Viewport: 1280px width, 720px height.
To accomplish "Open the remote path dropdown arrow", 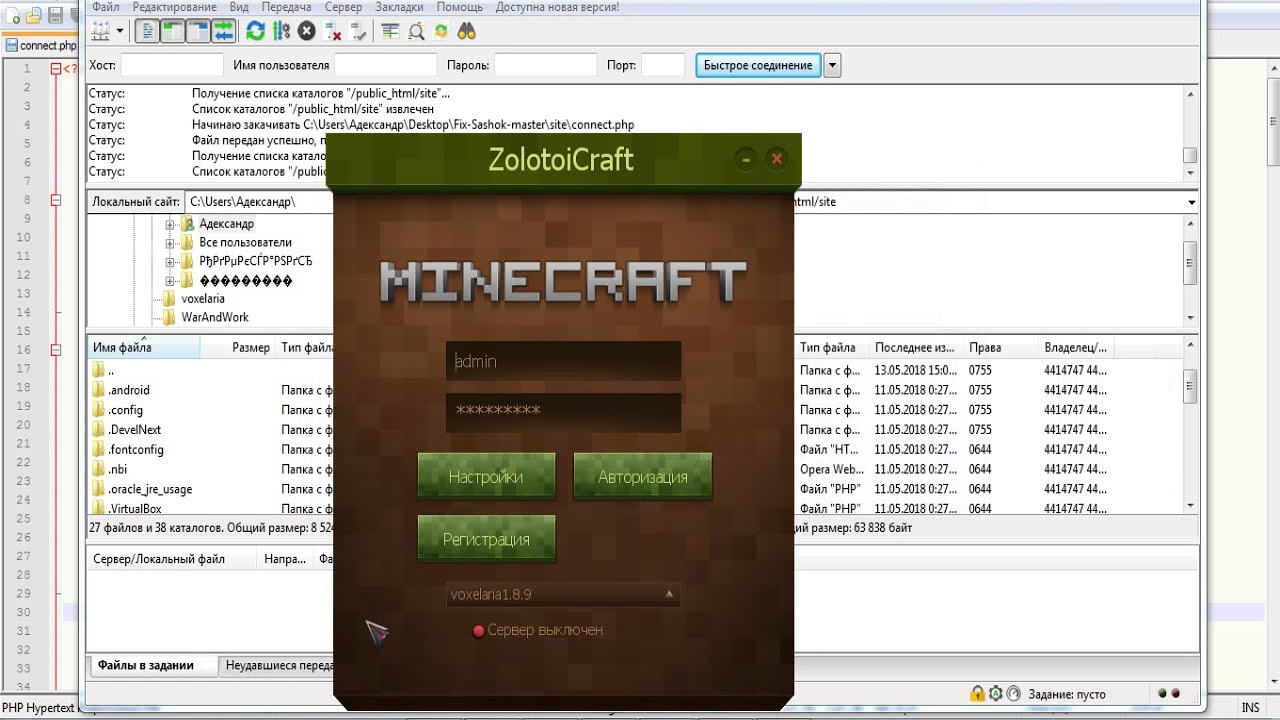I will point(1191,202).
